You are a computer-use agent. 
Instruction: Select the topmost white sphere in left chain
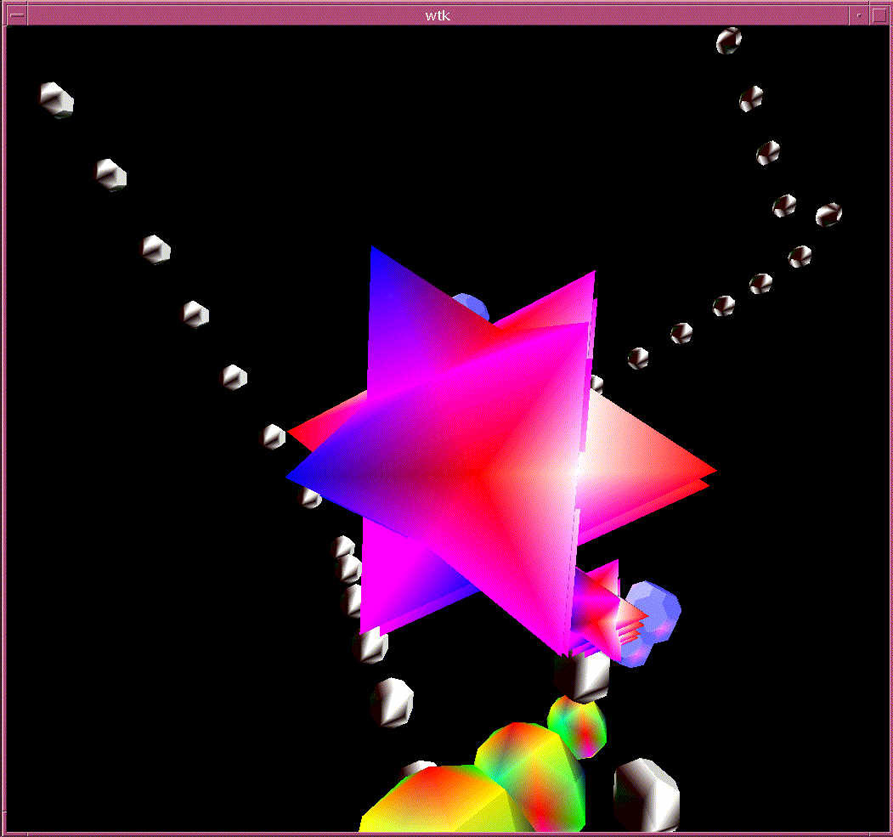point(56,99)
